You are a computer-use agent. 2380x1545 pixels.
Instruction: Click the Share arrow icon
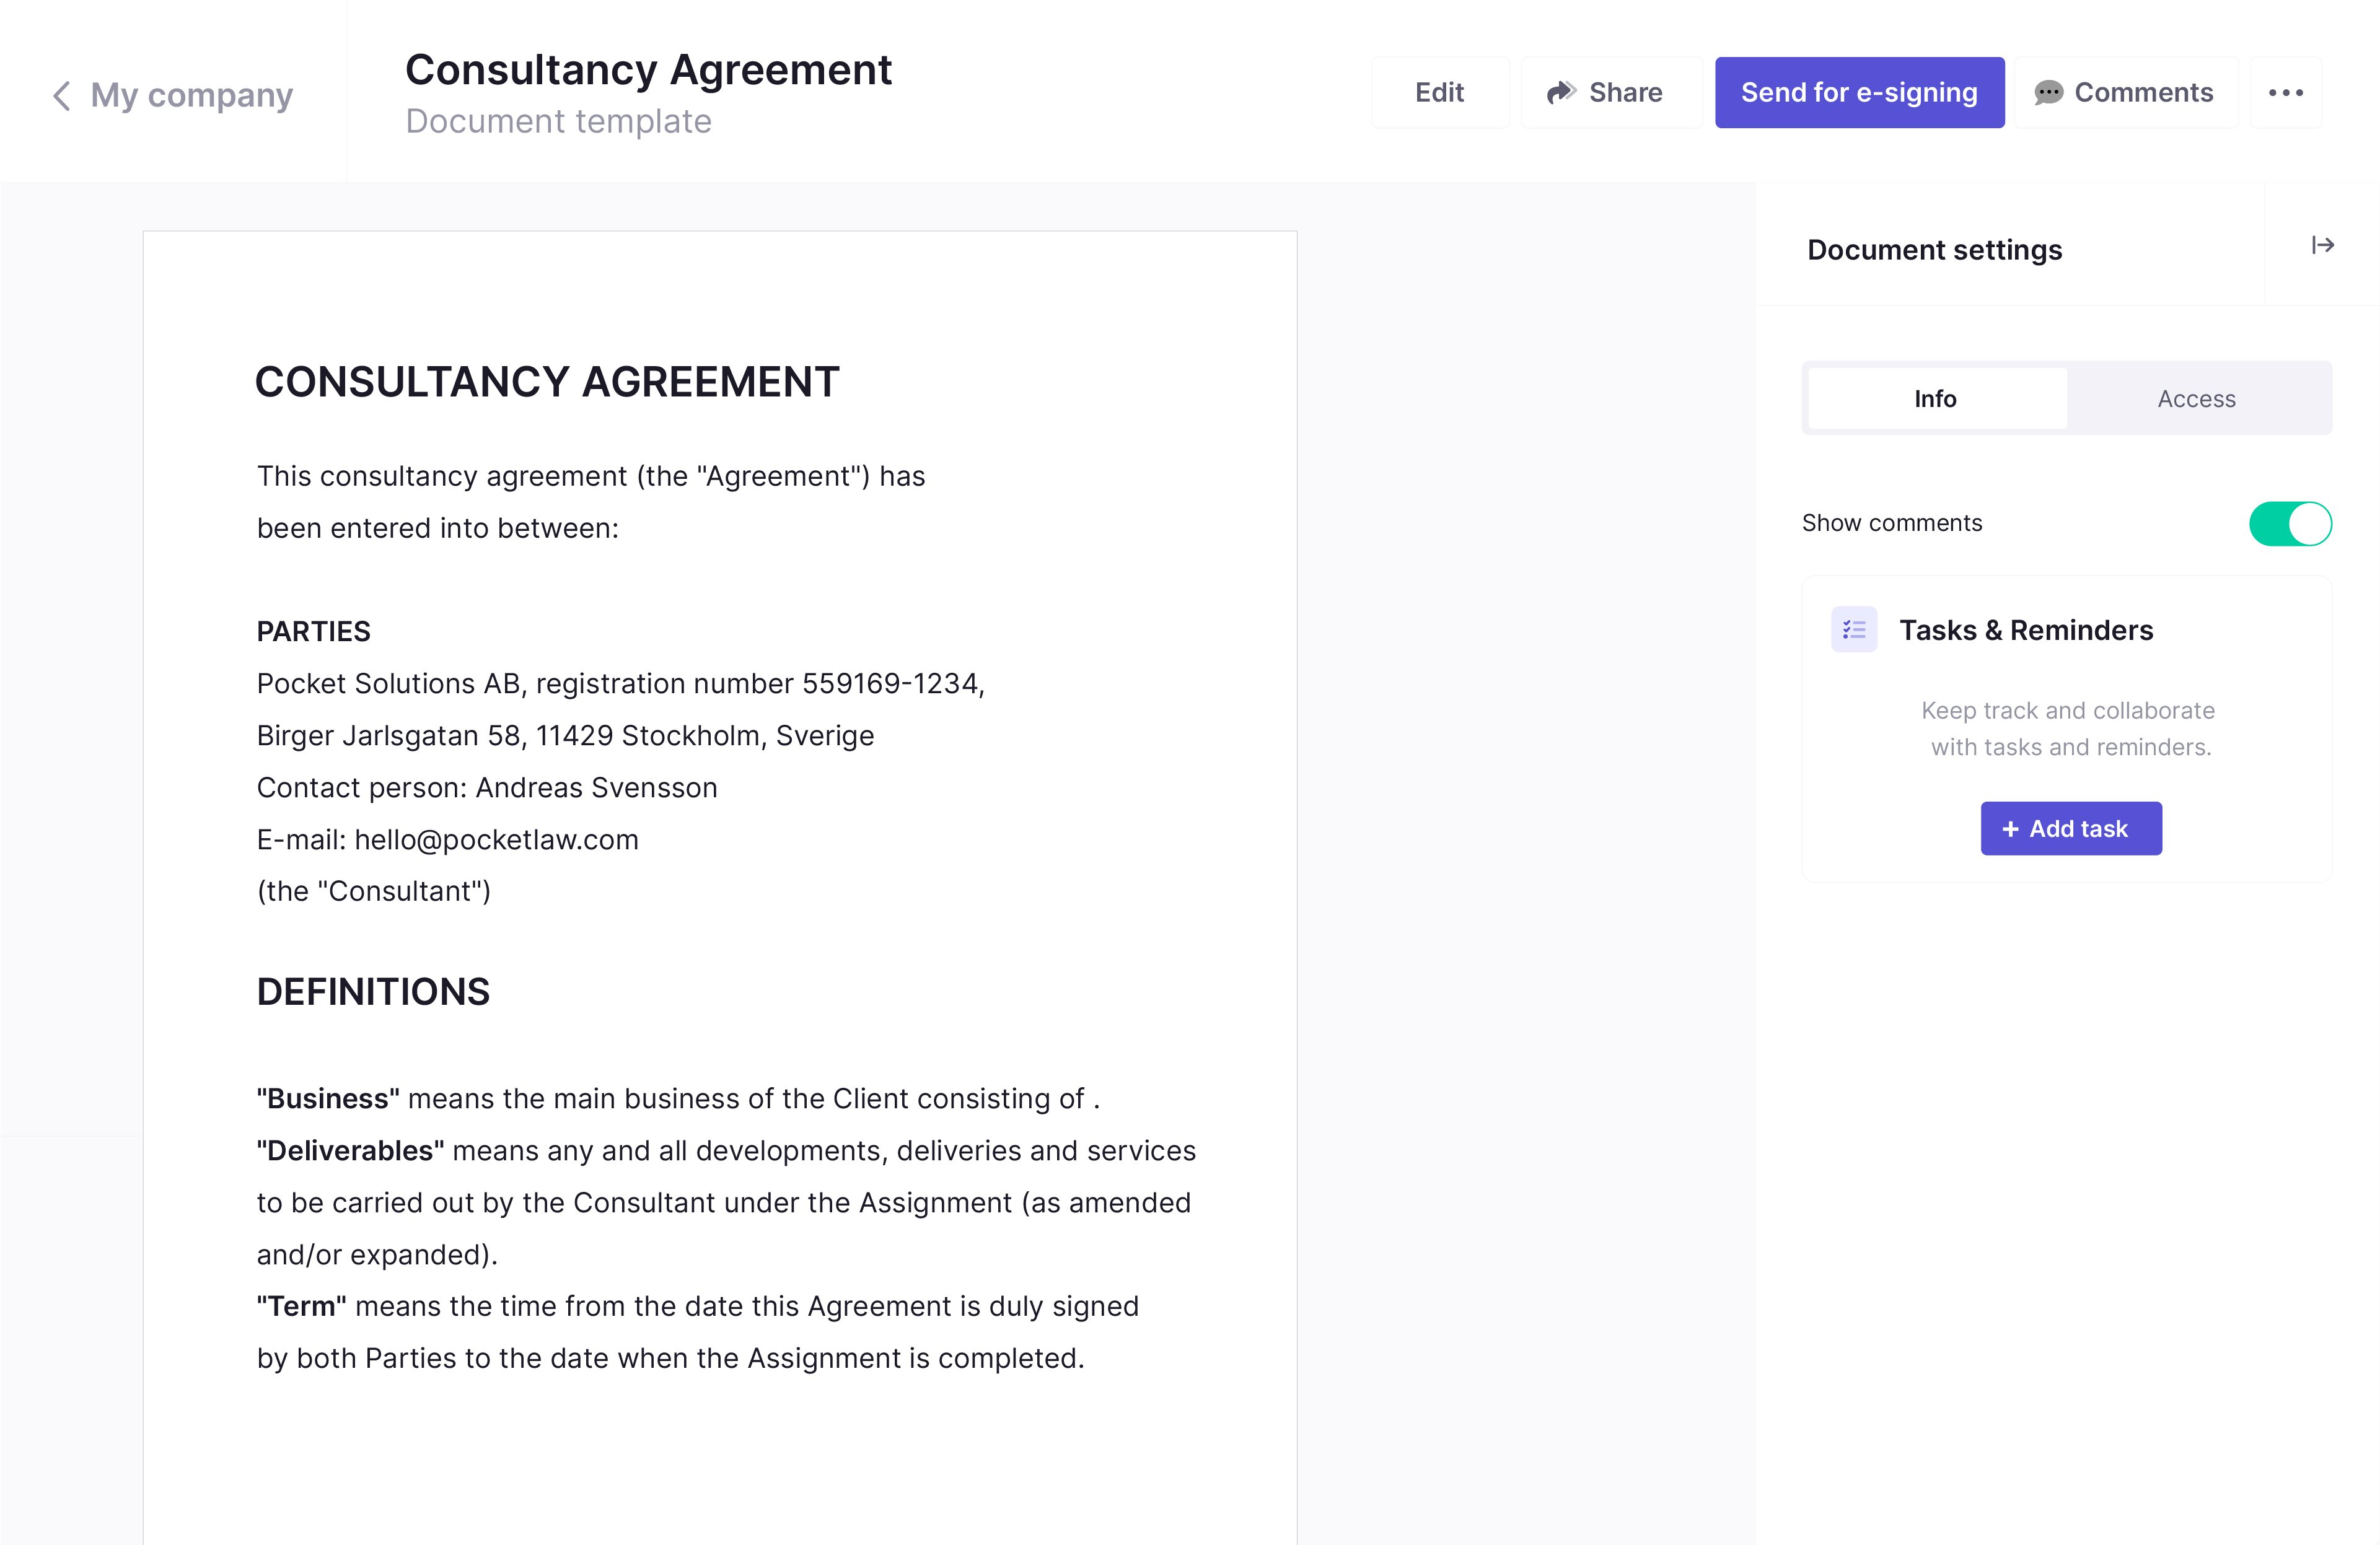(1563, 92)
